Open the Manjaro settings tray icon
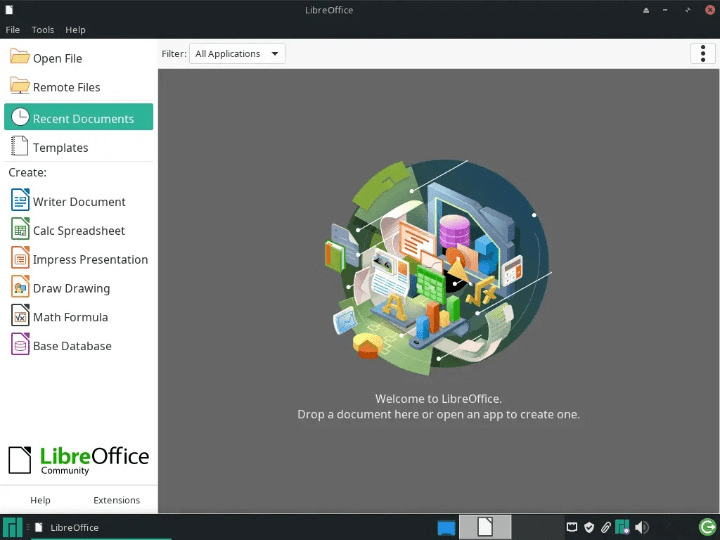 [x=622, y=527]
